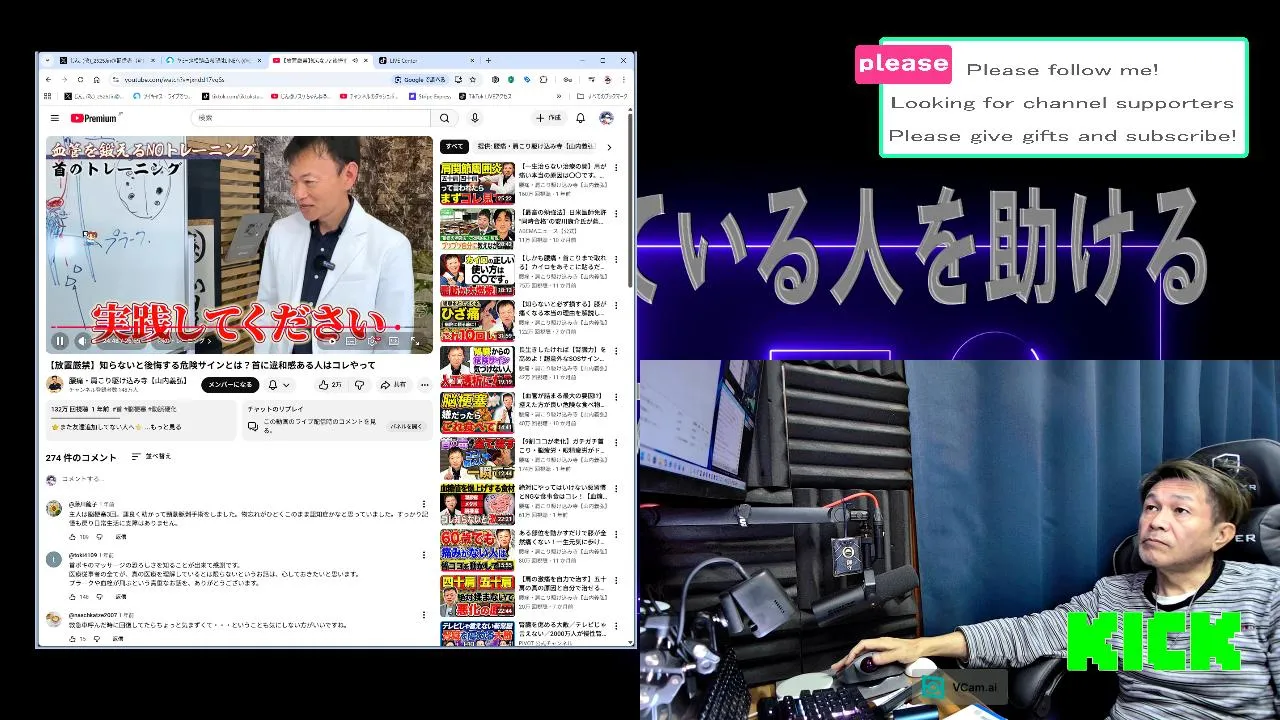Open '60歳でも' recommended video thumbnail

(x=477, y=550)
